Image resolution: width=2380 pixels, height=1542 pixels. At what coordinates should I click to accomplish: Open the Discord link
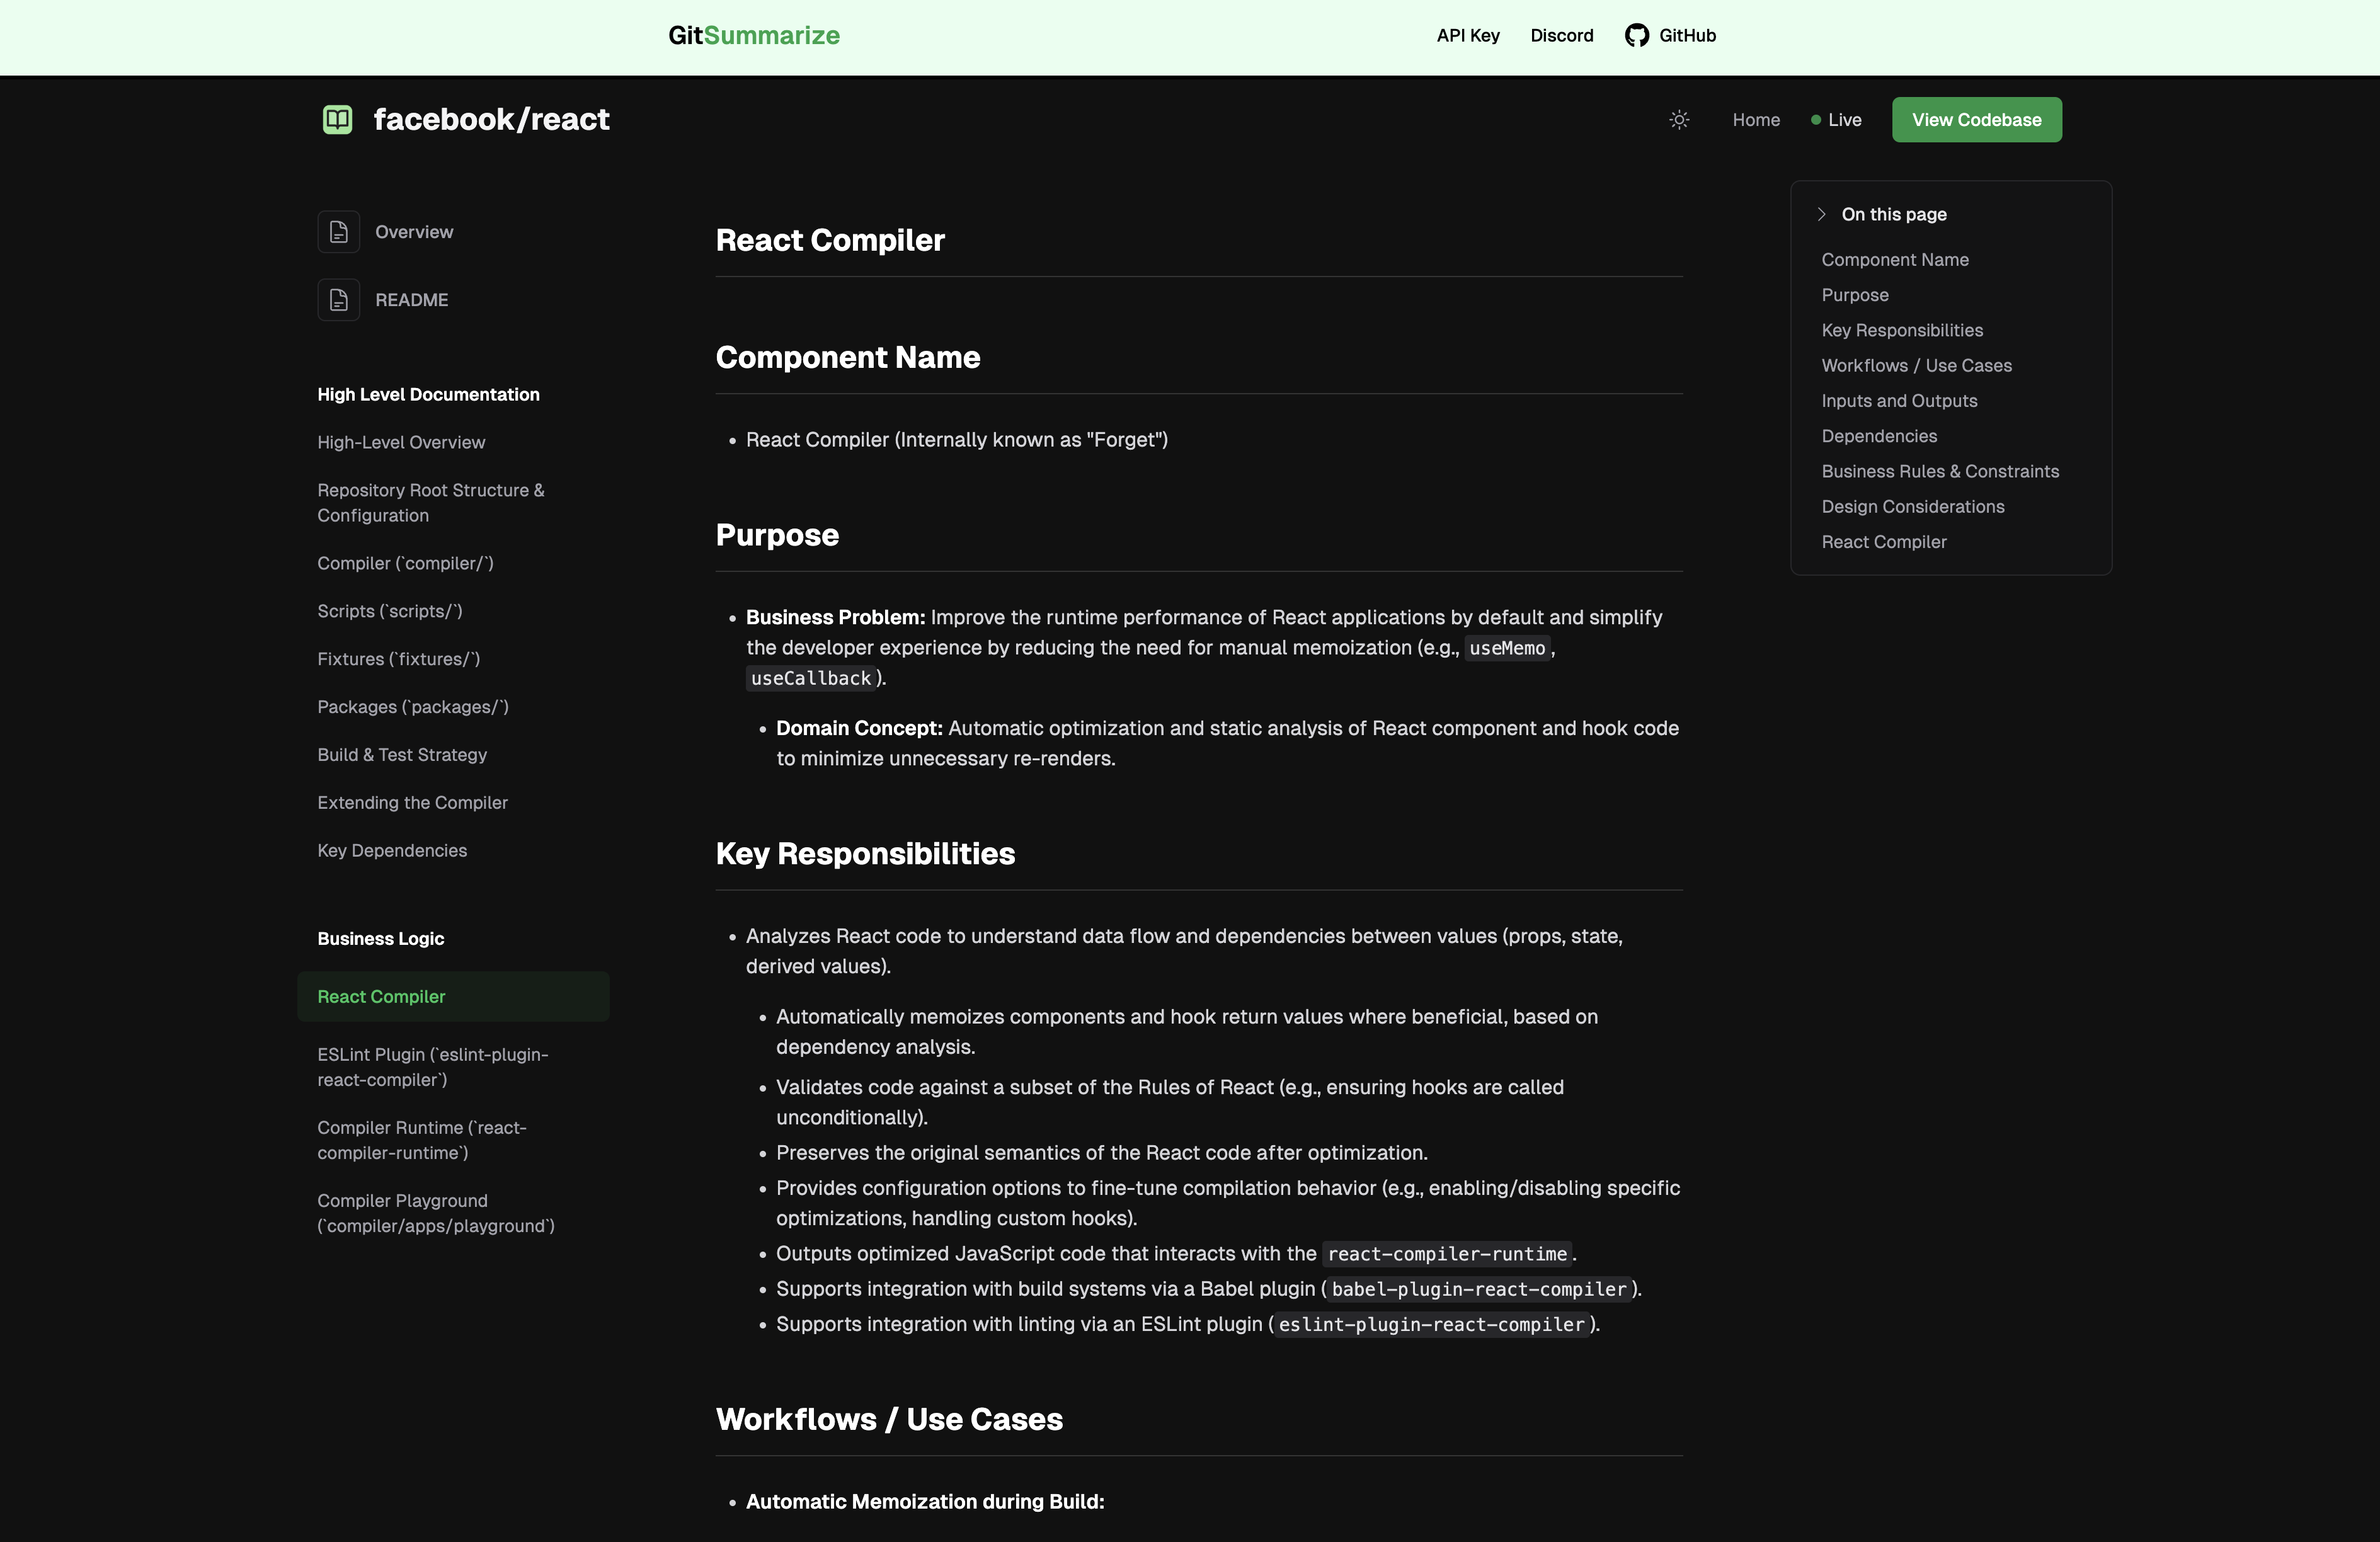(1561, 36)
